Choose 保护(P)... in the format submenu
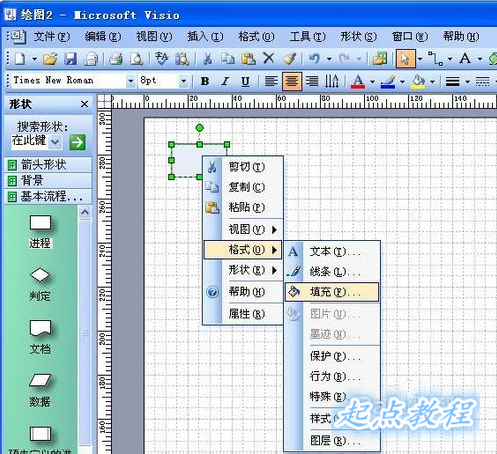 tap(332, 356)
